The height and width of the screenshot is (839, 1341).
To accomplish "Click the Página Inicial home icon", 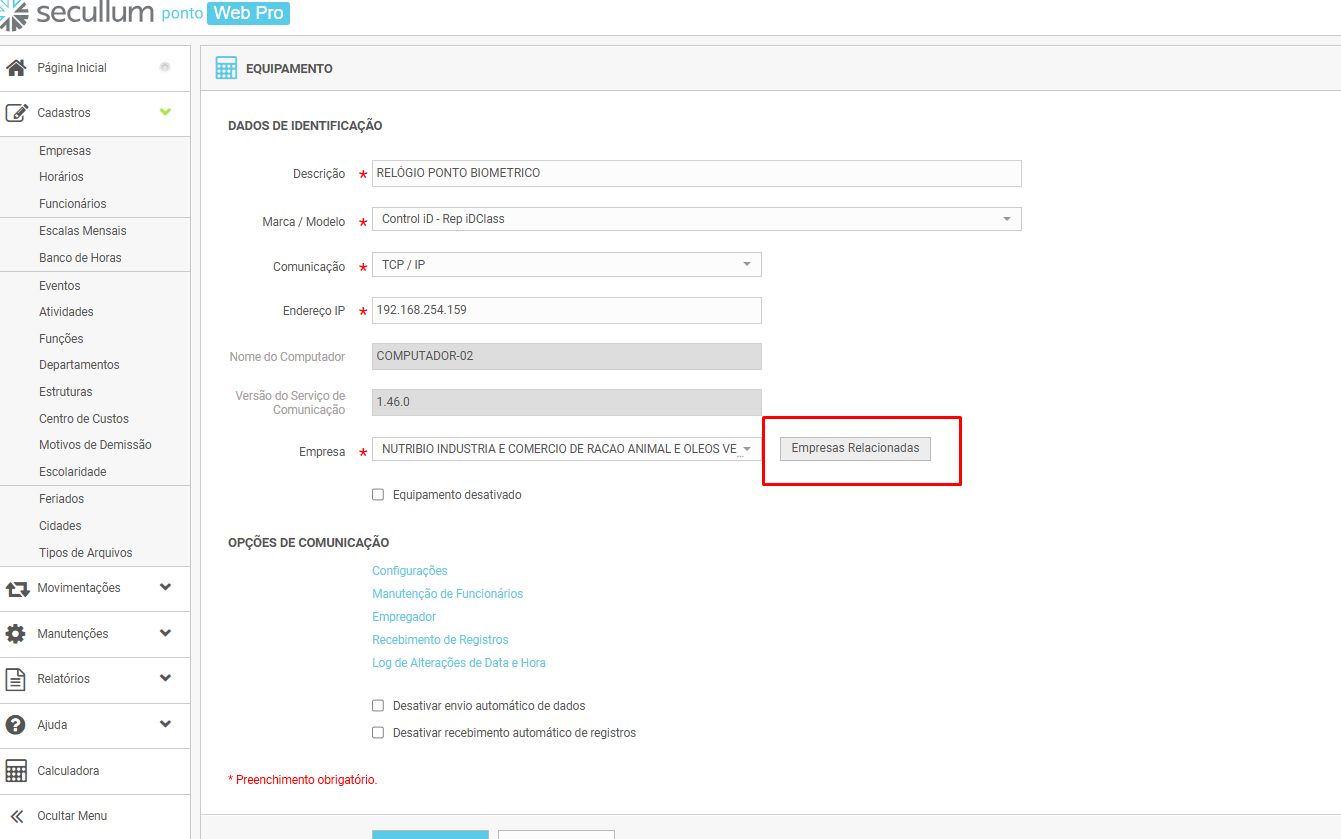I will click(x=16, y=68).
